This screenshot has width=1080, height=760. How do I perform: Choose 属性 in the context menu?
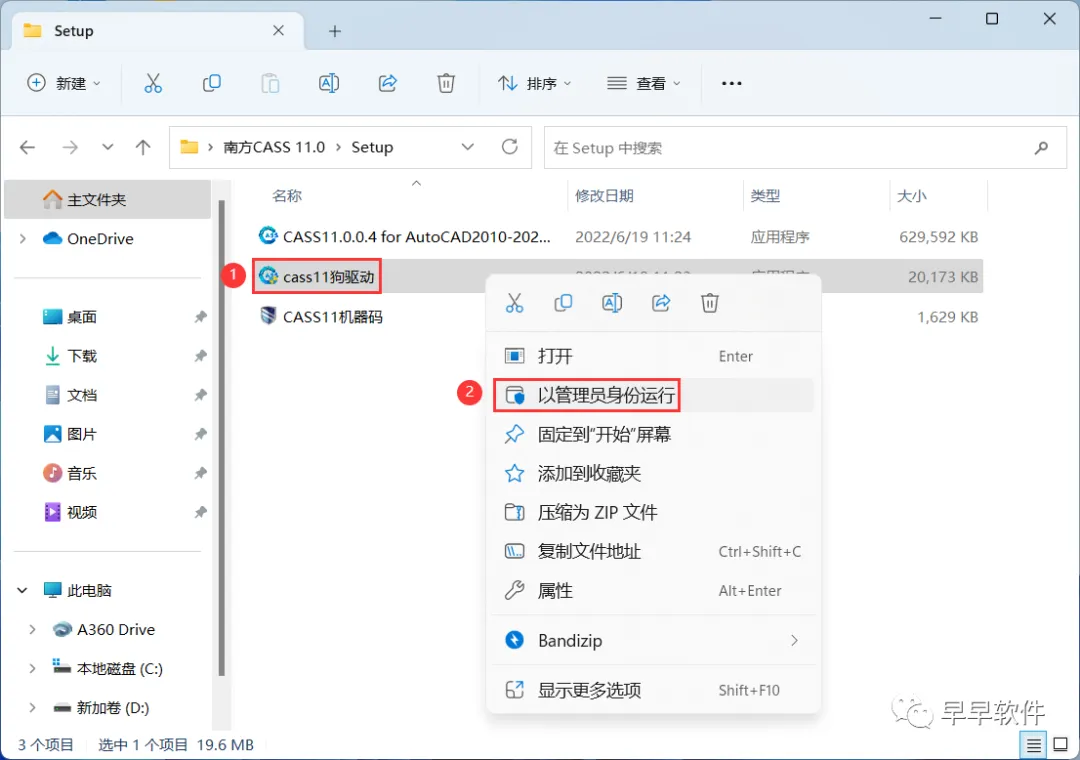click(x=653, y=590)
